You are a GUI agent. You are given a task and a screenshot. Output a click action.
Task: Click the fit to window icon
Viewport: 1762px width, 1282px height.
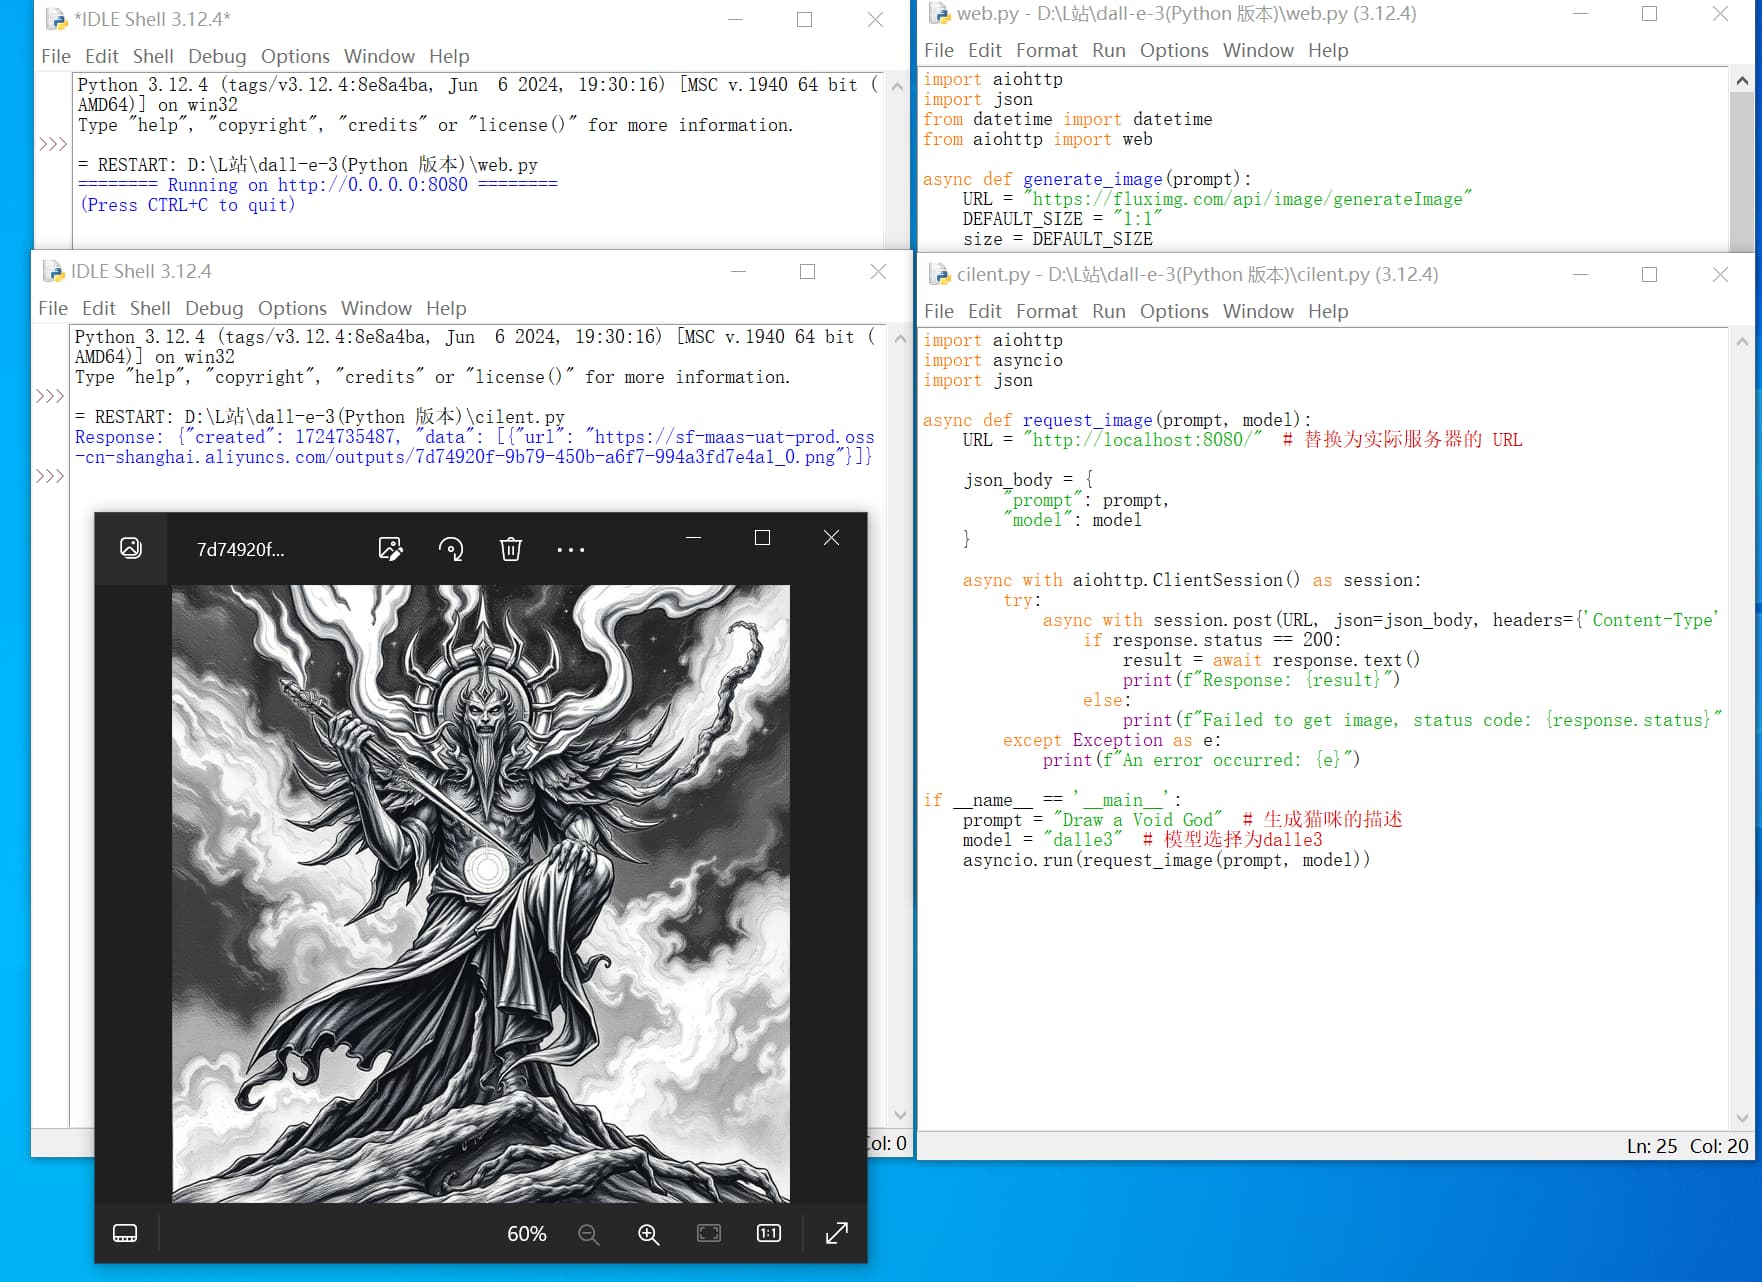tap(709, 1233)
